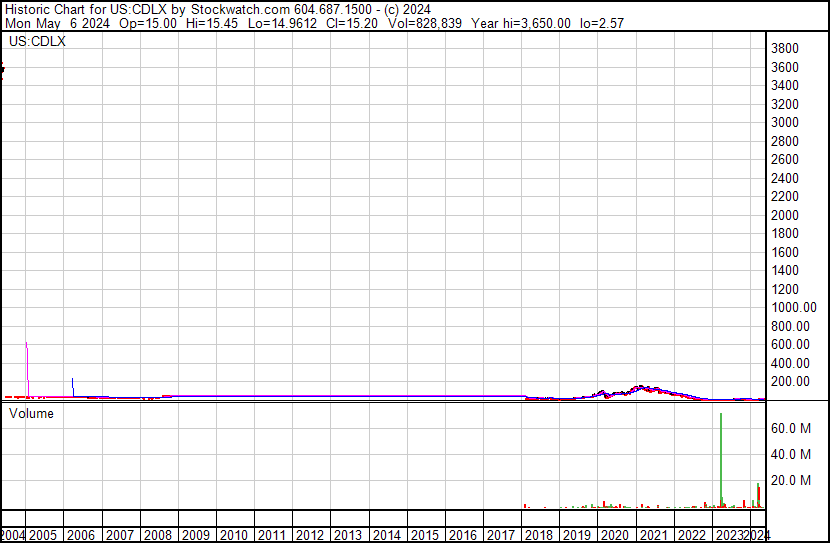Click the 2014 year label on the axis

click(387, 535)
